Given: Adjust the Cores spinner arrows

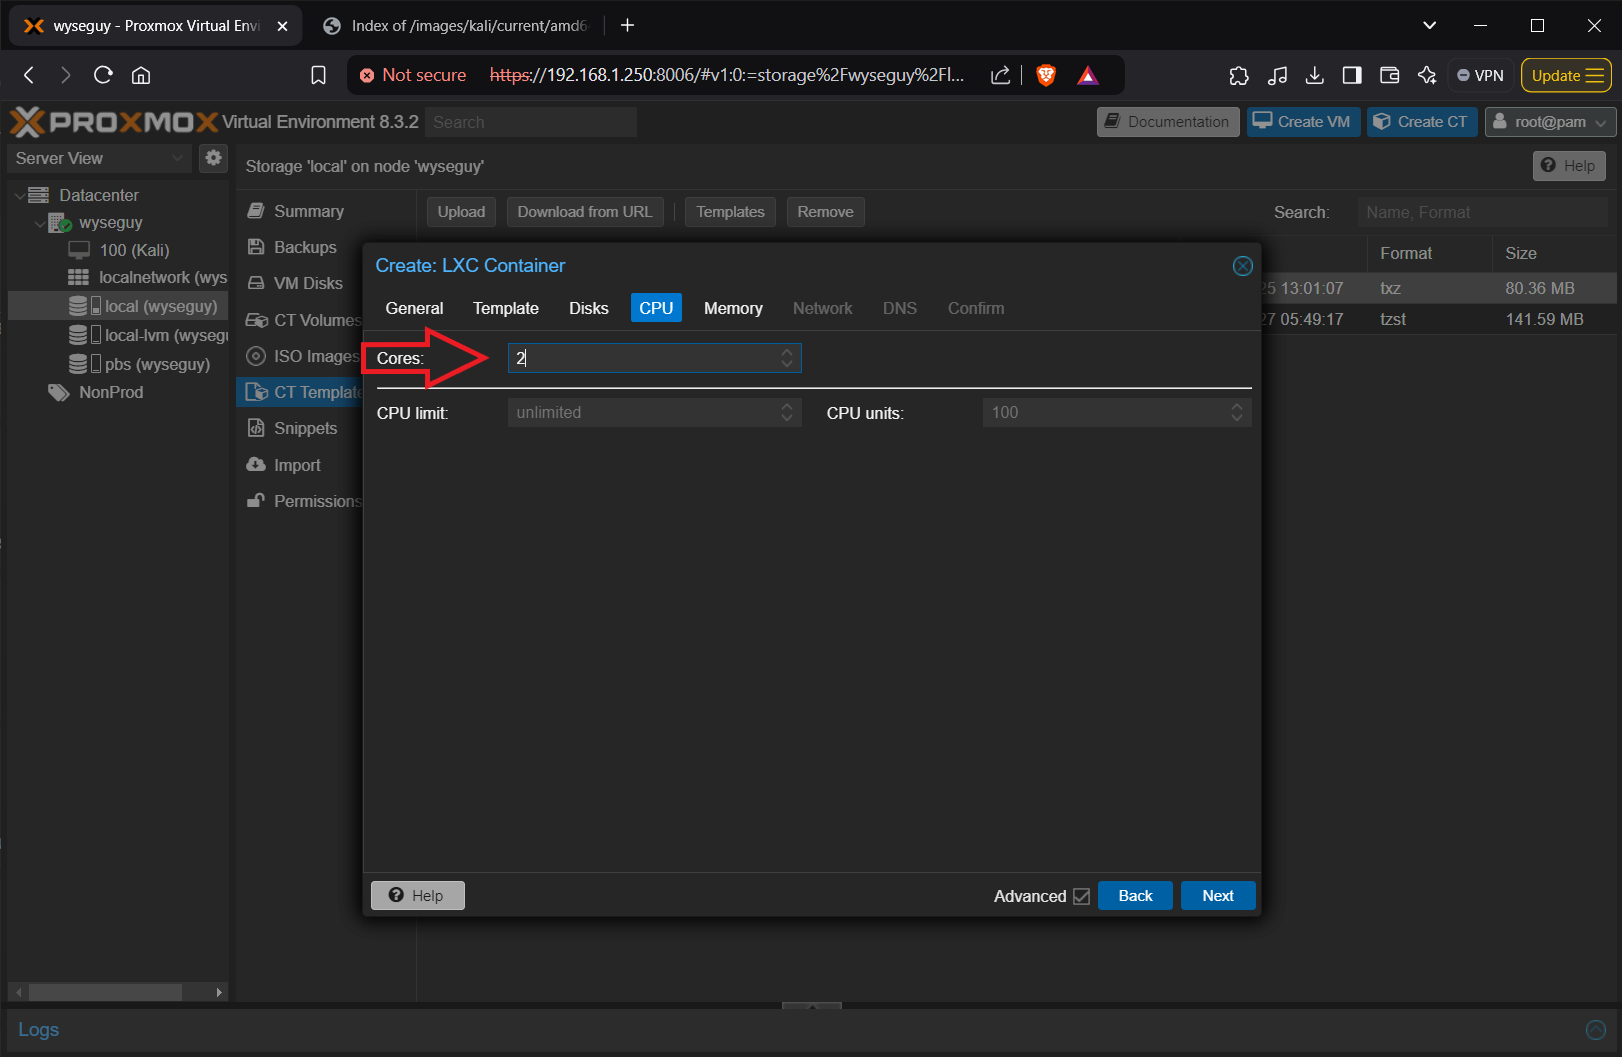Looking at the screenshot, I should click(787, 358).
